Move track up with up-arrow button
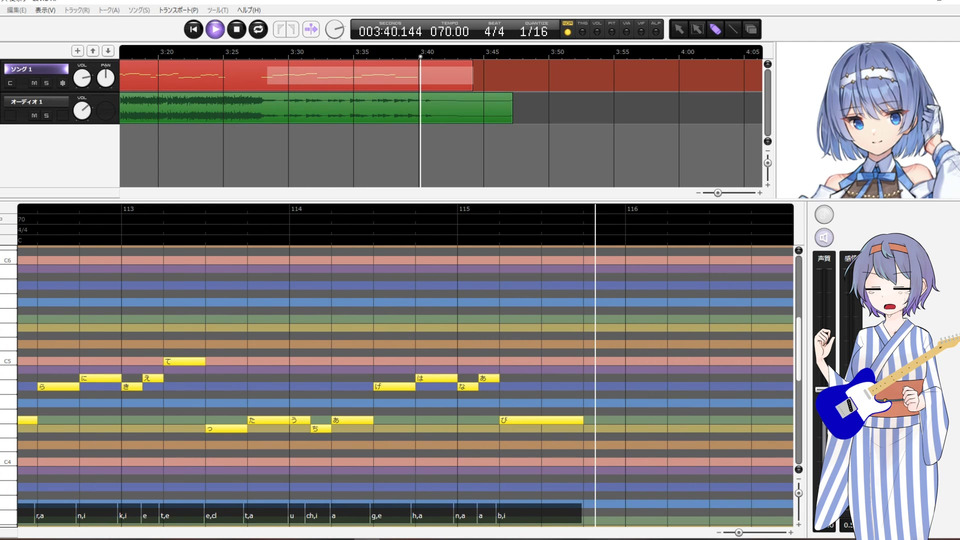This screenshot has height=540, width=960. click(93, 51)
